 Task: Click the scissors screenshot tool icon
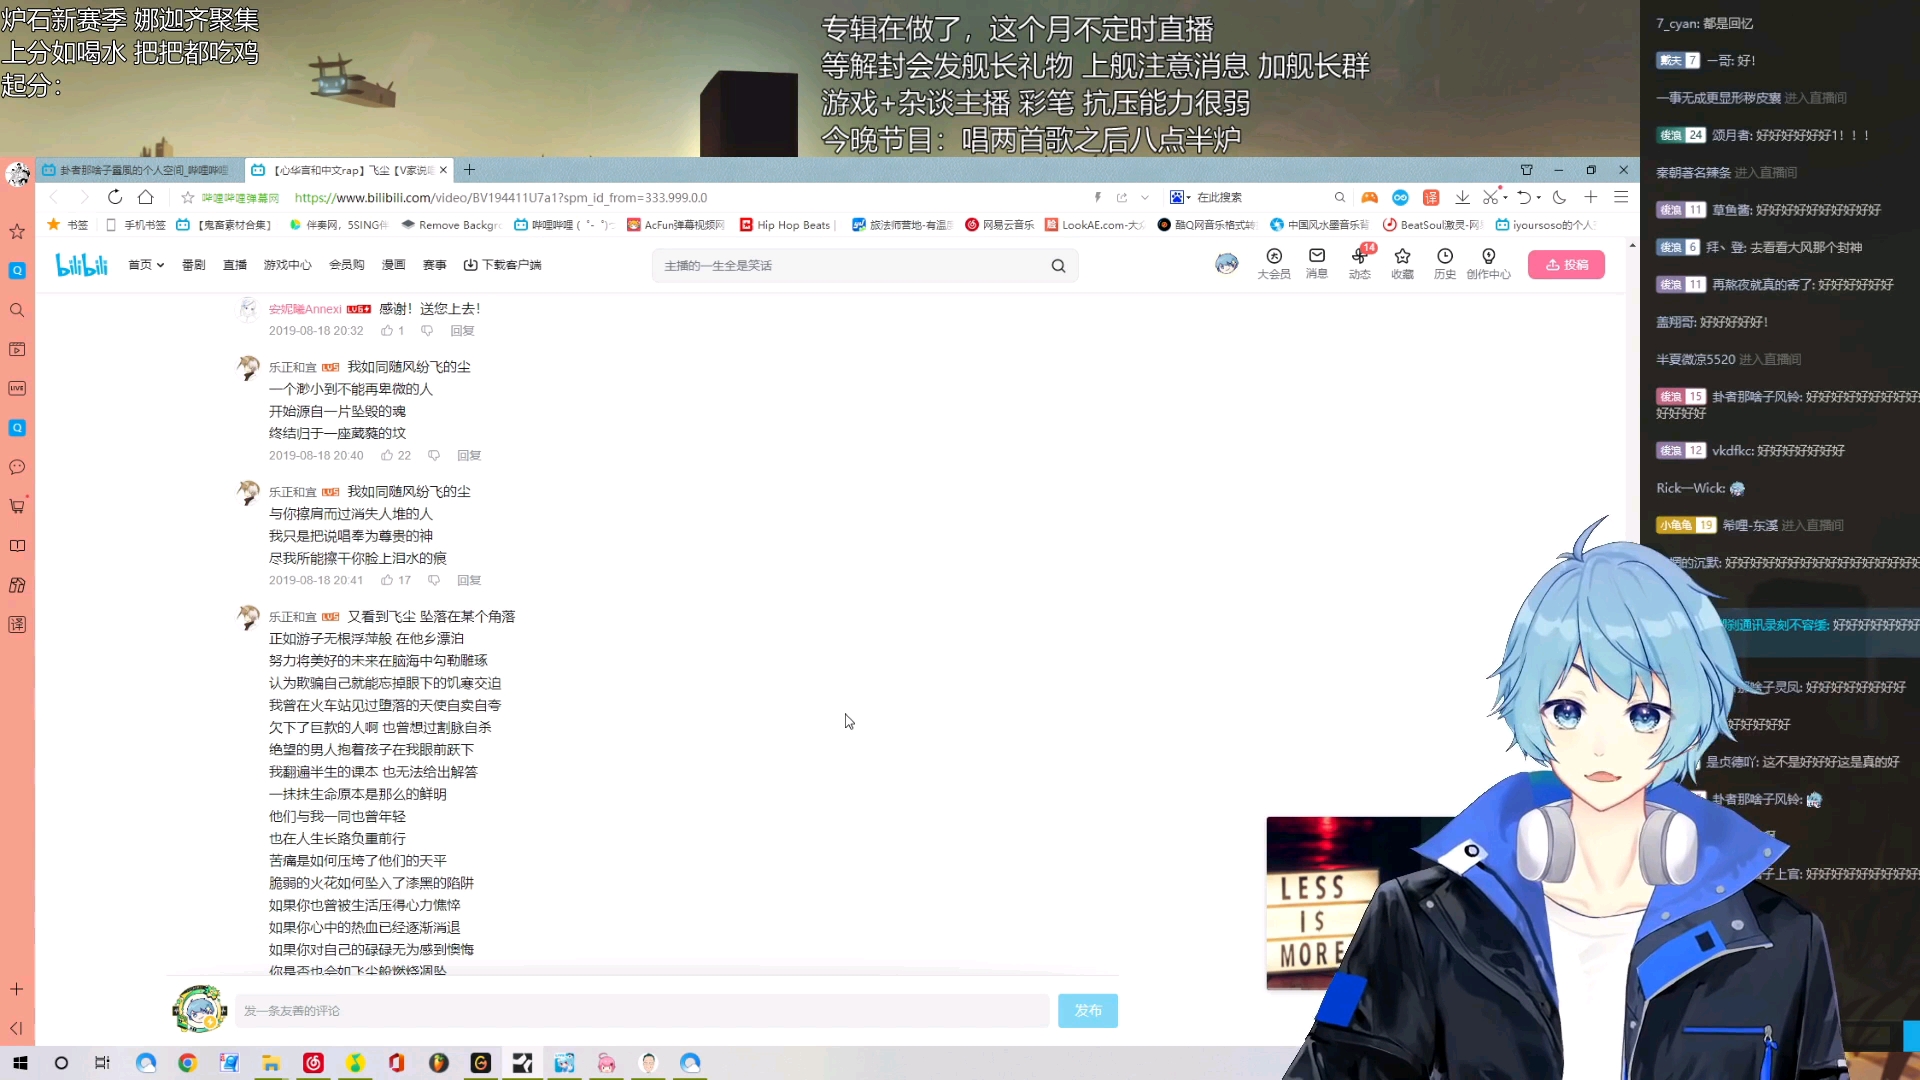tap(1490, 198)
